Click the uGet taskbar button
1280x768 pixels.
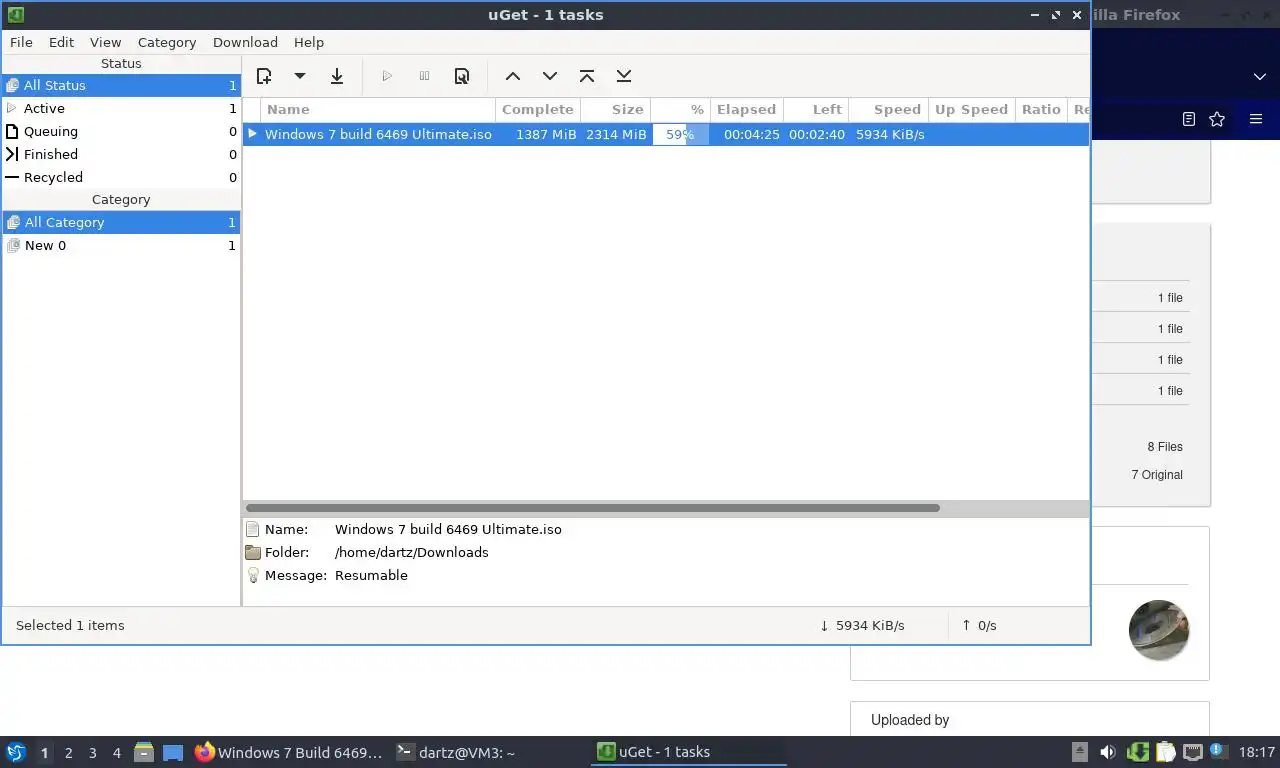pos(688,752)
